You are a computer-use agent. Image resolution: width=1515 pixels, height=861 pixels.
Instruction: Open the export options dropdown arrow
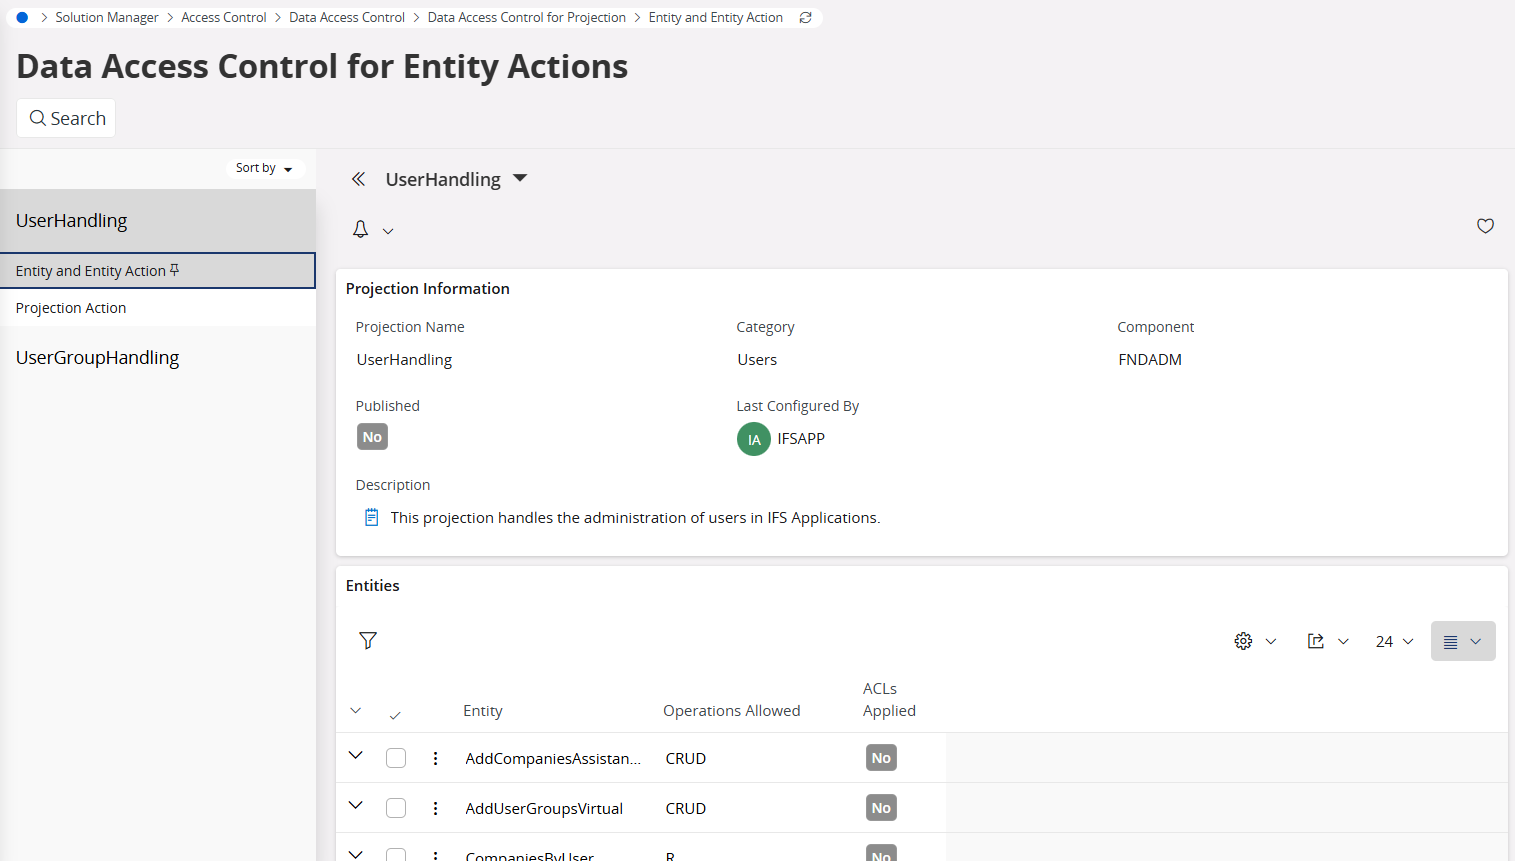(1343, 642)
